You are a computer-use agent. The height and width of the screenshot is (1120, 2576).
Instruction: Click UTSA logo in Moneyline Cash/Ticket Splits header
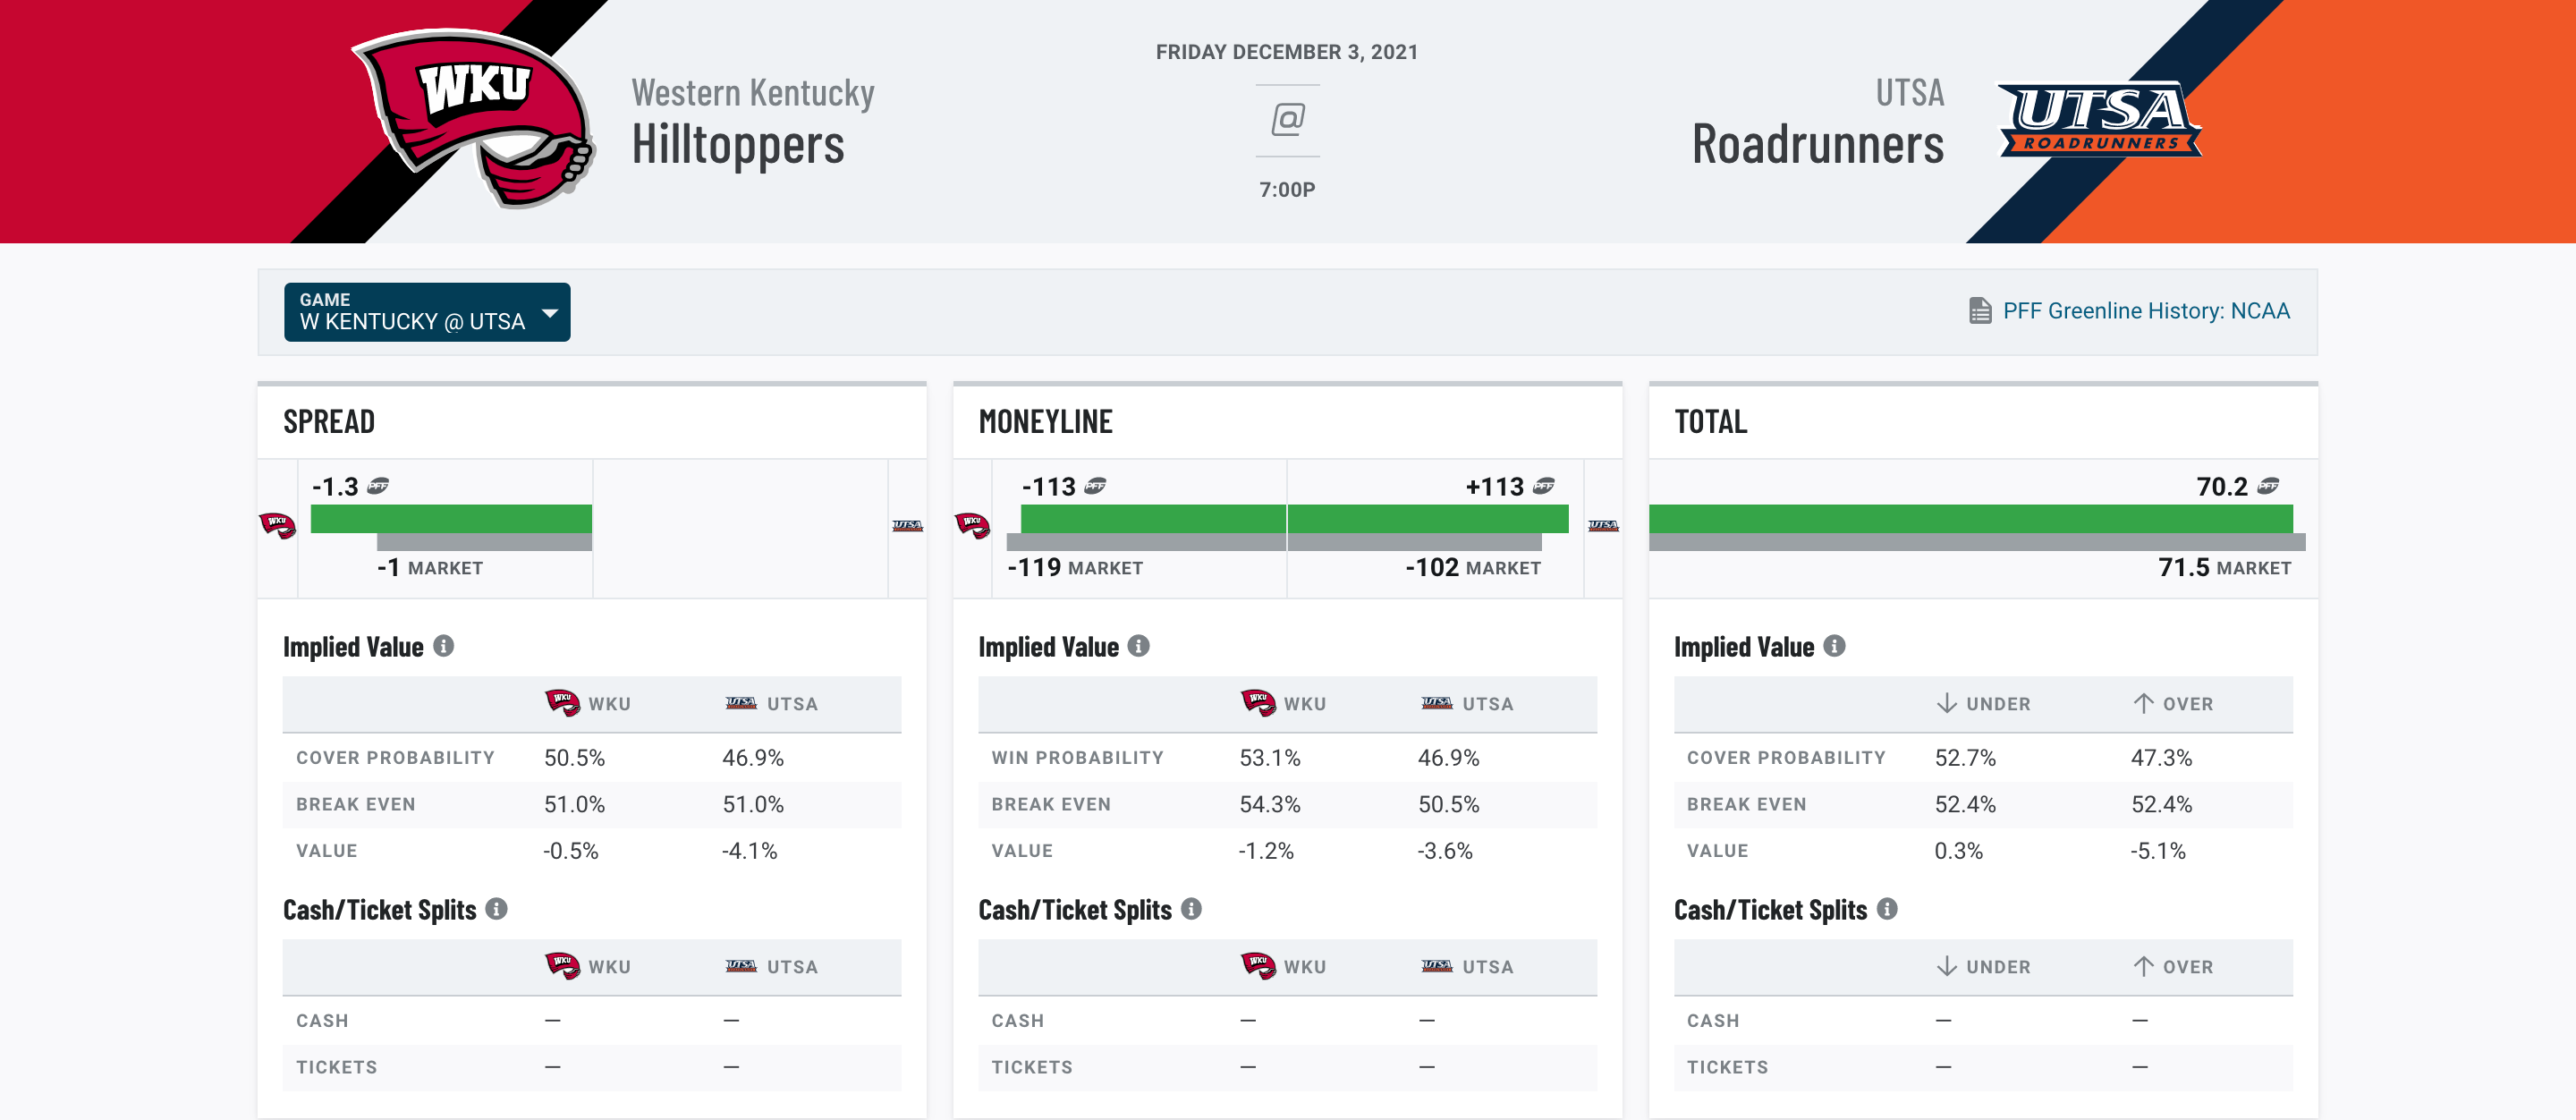[1437, 966]
